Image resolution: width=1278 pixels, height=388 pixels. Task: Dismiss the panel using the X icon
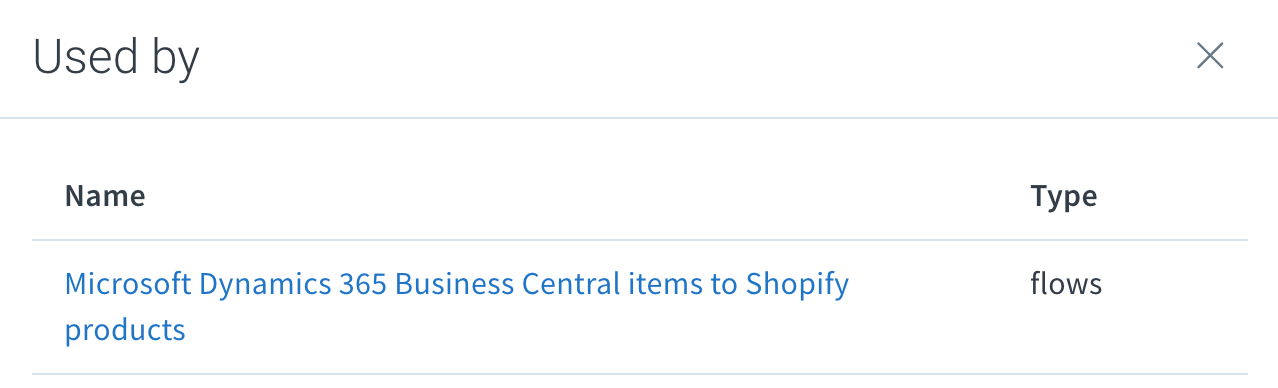(1210, 56)
